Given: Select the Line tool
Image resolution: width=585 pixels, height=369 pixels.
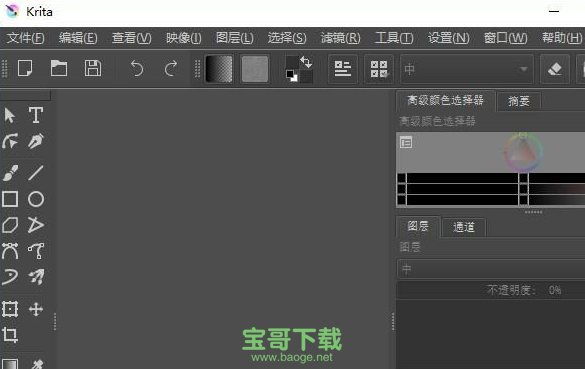Looking at the screenshot, I should click(x=36, y=173).
